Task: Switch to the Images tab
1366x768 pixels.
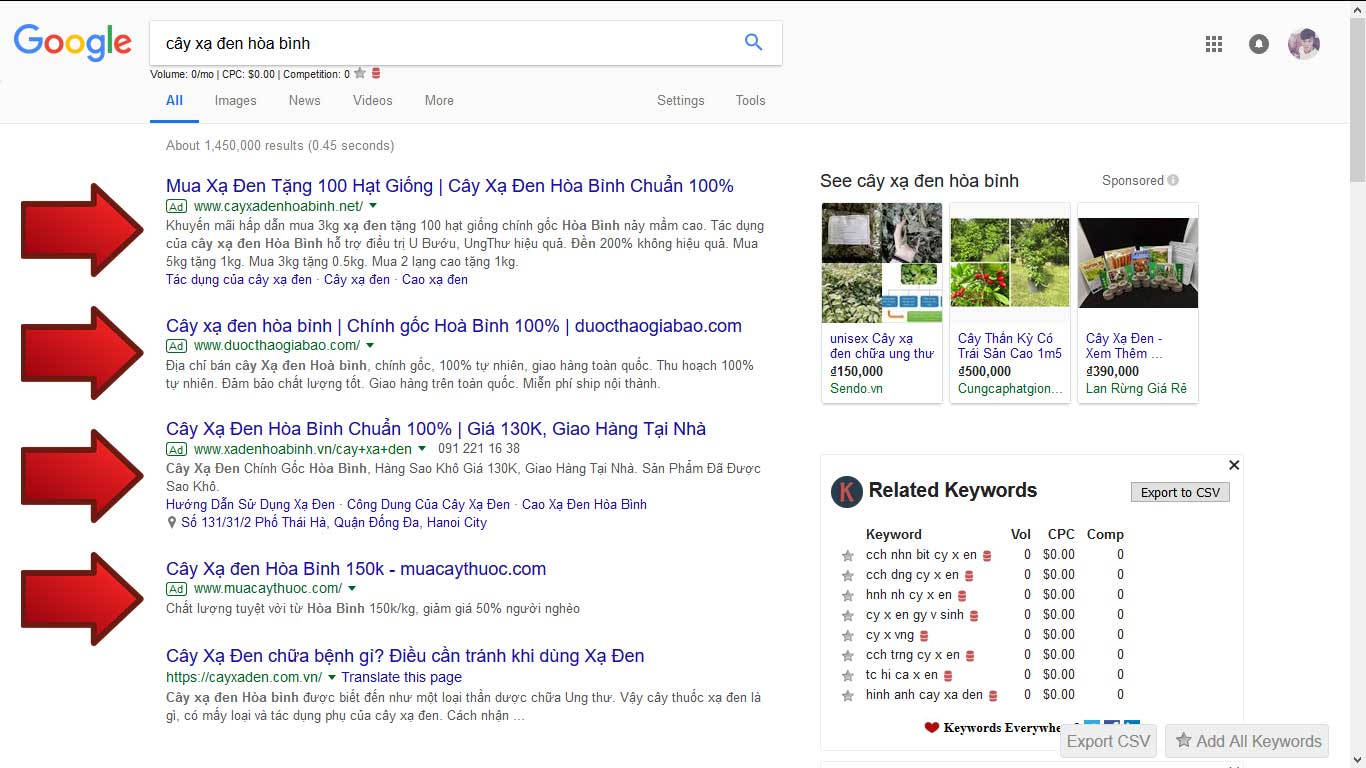Action: click(235, 100)
